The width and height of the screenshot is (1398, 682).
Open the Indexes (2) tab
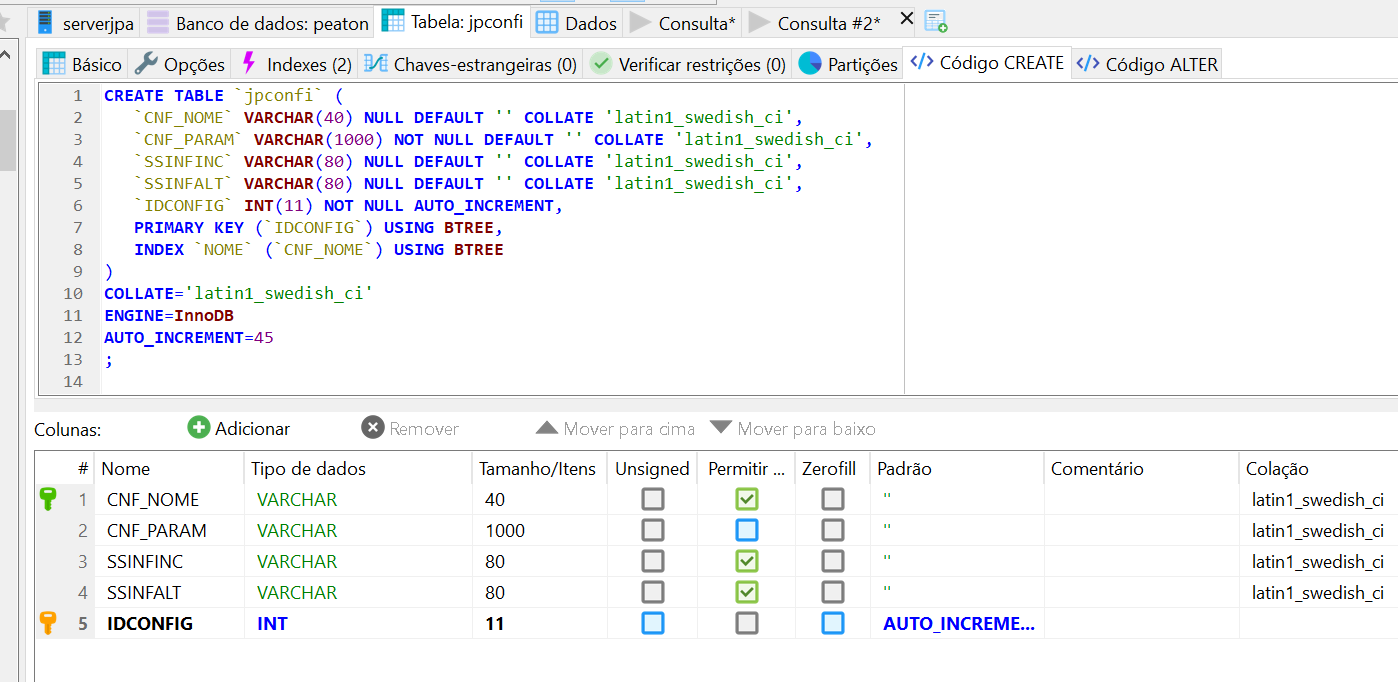[296, 65]
